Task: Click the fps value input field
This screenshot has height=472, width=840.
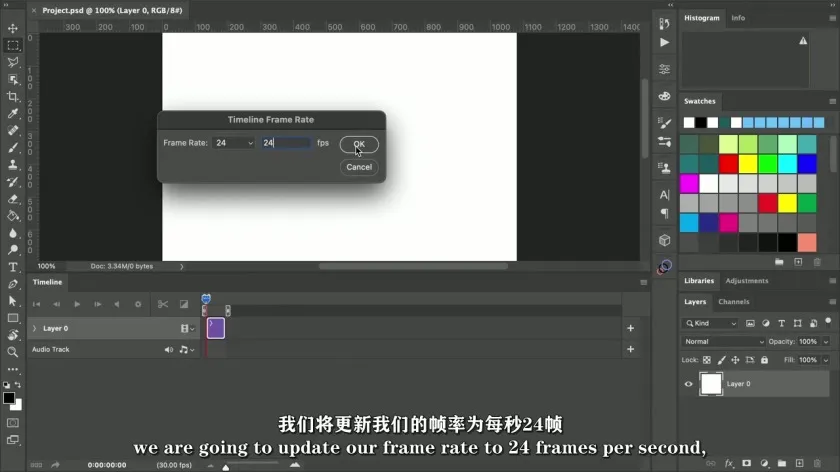Action: [286, 143]
